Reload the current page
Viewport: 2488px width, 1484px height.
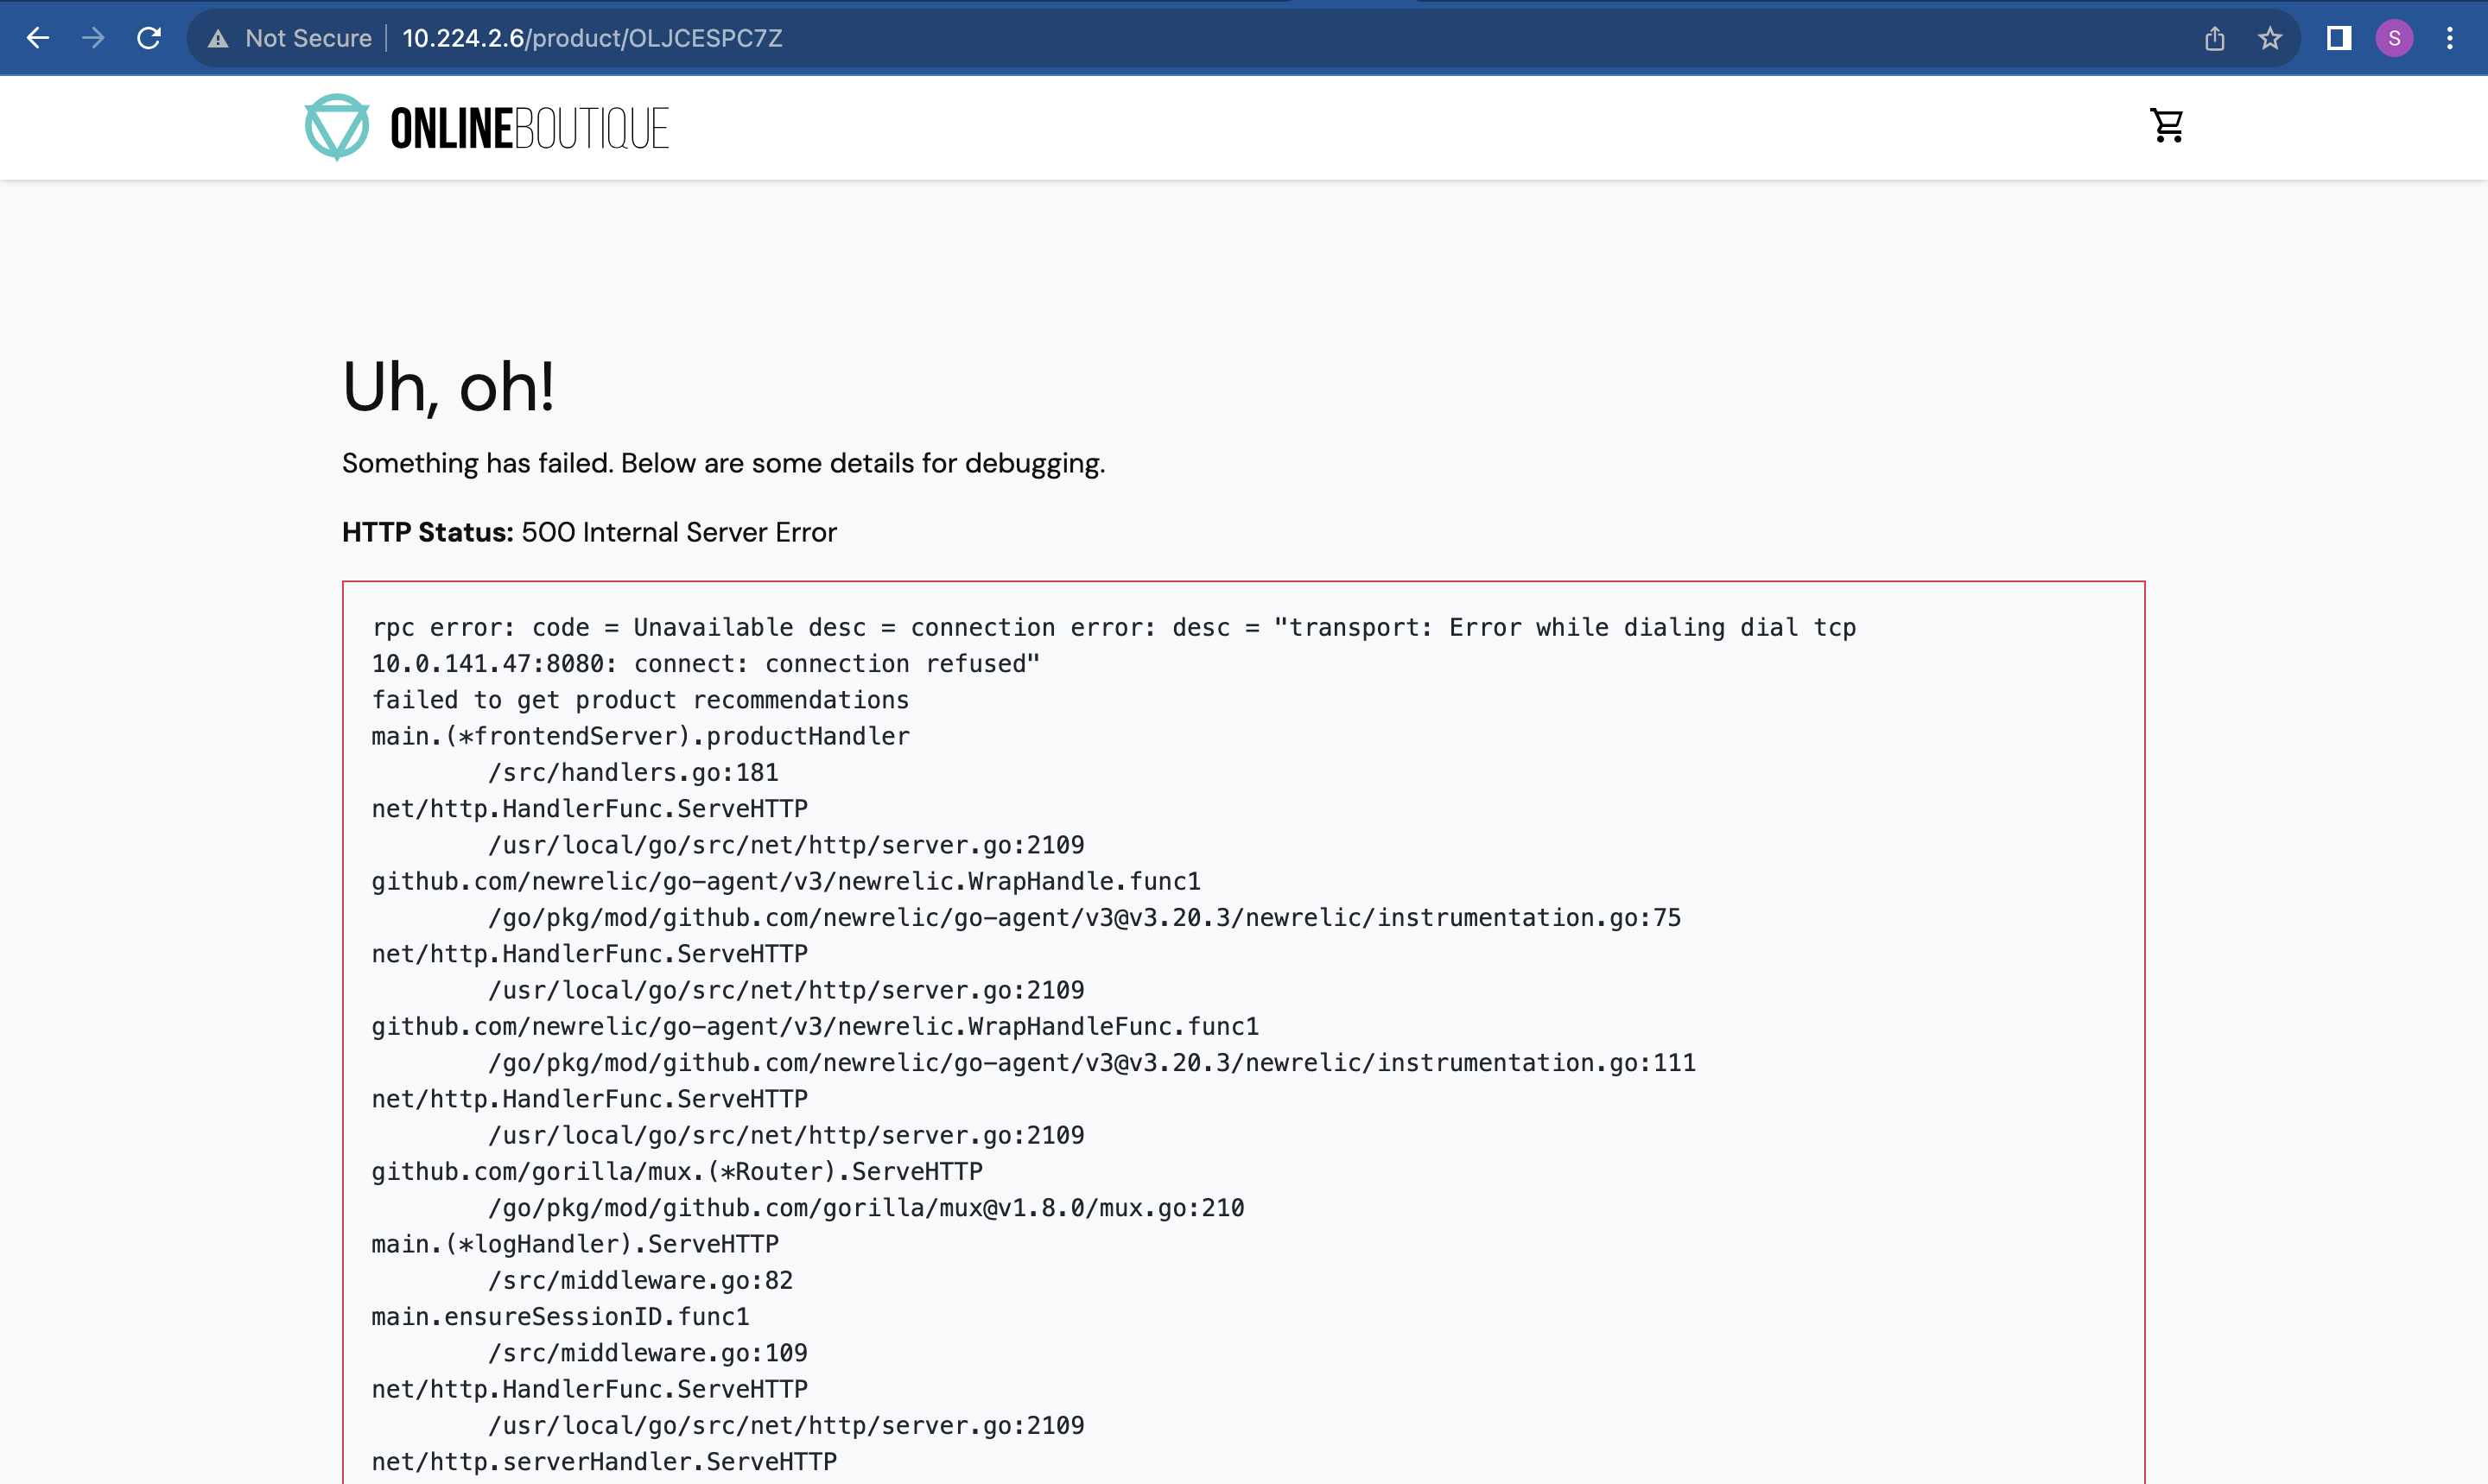click(x=149, y=38)
